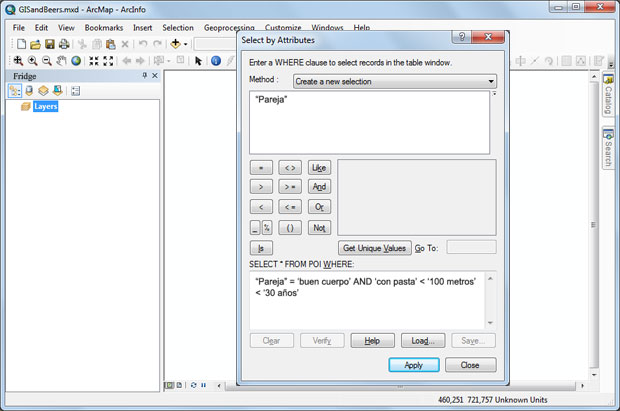The image size is (620, 411).
Task: Open the Method dropdown list
Action: [x=395, y=81]
